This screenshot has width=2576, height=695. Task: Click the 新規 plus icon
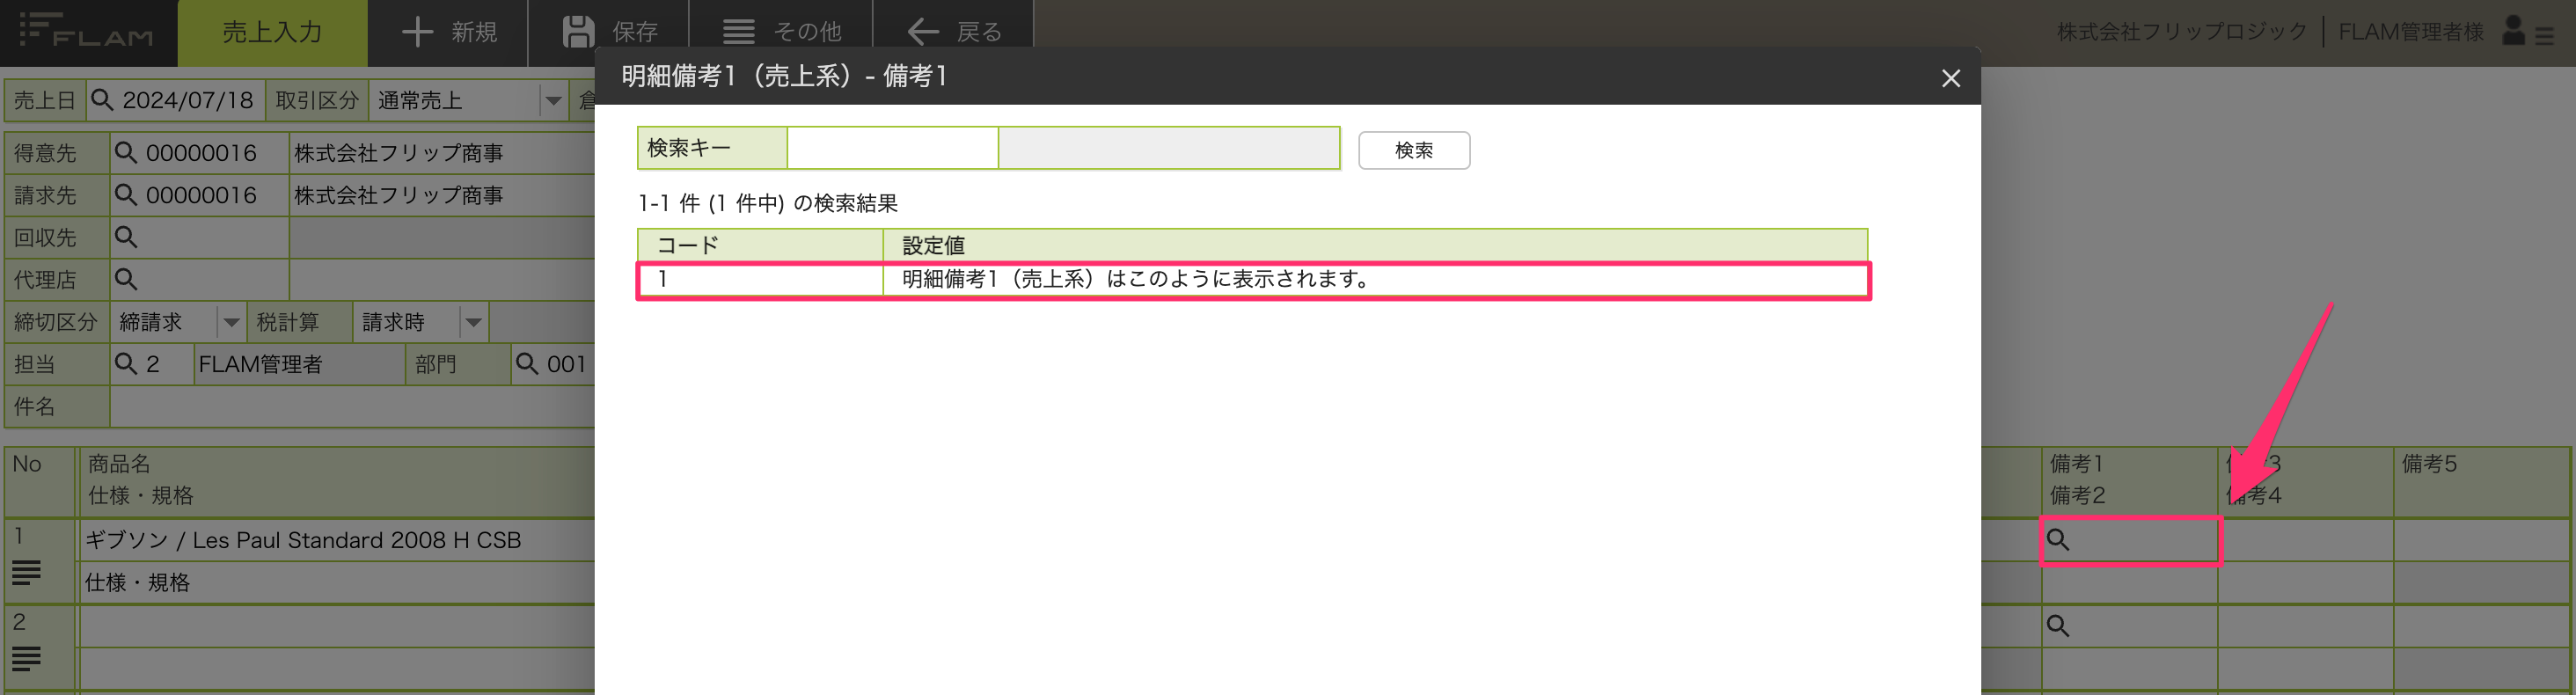coord(417,32)
